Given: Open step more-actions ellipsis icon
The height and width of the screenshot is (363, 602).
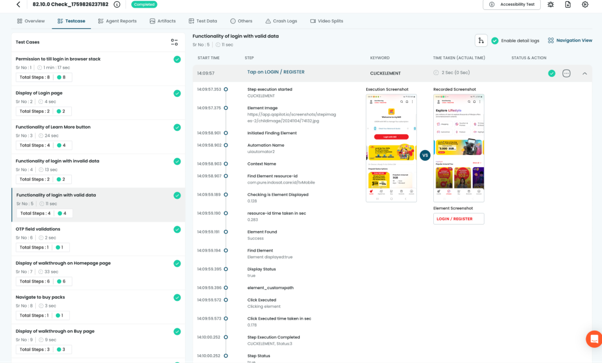Looking at the screenshot, I should [566, 73].
